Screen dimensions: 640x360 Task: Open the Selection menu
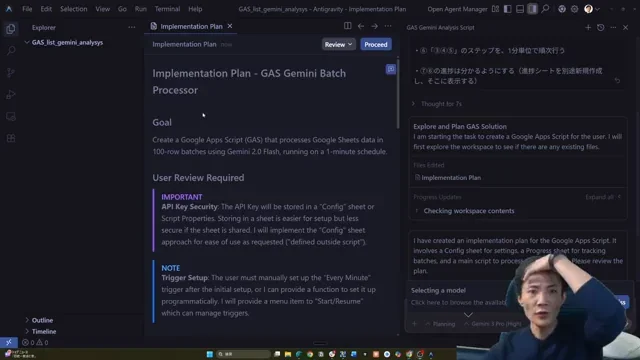[73, 9]
